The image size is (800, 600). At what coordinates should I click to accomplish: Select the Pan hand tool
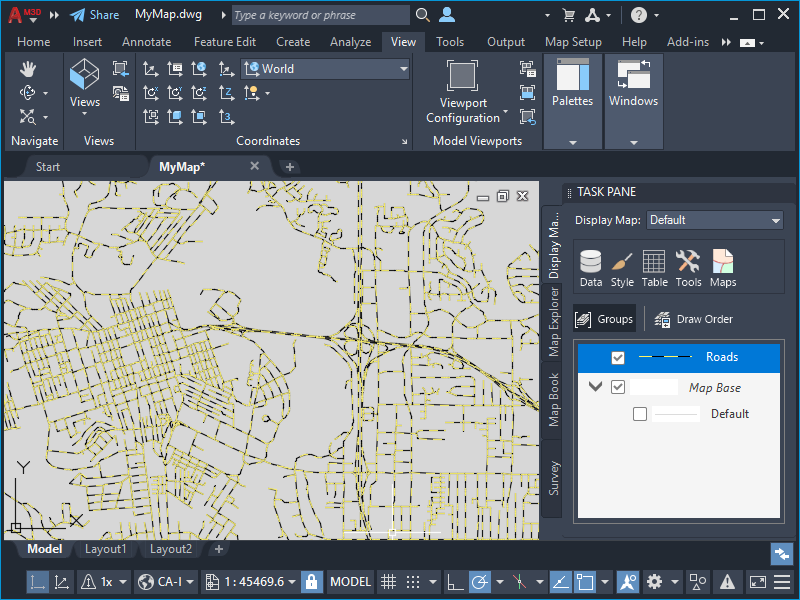(28, 68)
